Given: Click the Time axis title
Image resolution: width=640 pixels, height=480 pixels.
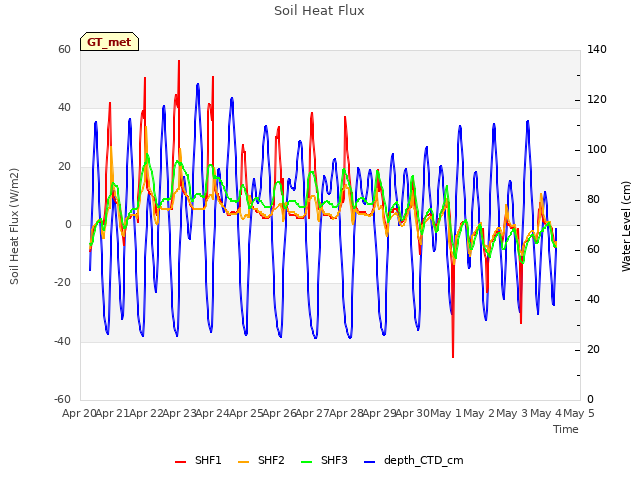Looking at the screenshot, I should click(x=566, y=429).
